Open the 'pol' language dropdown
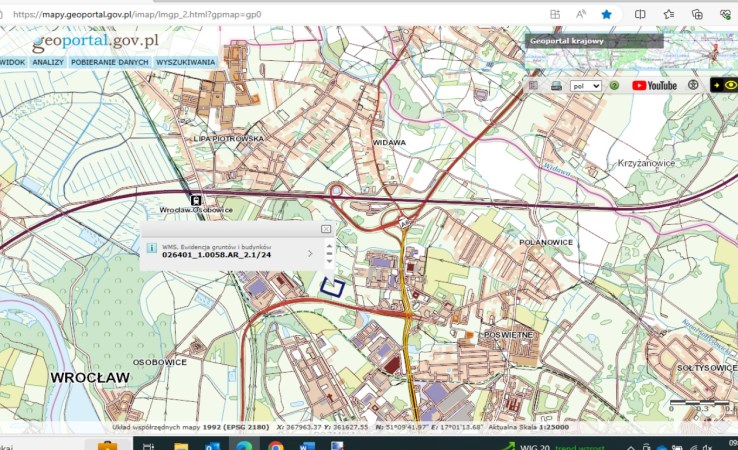The image size is (738, 450). click(585, 86)
